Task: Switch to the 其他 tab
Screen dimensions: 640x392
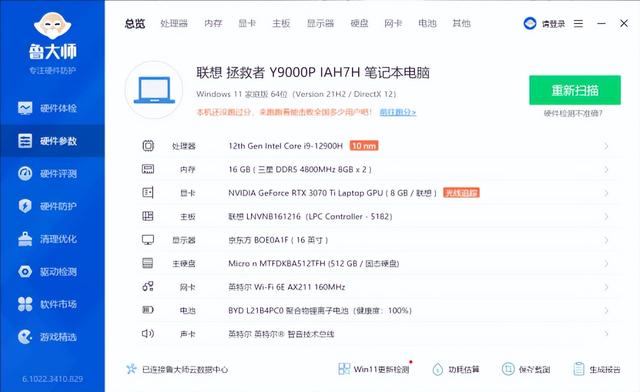Action: point(462,24)
